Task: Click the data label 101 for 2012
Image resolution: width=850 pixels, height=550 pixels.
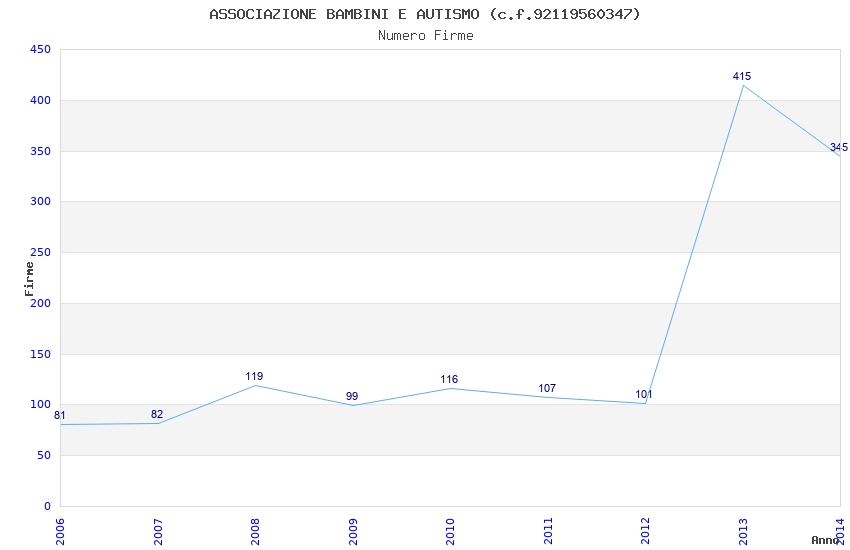Action: point(643,394)
